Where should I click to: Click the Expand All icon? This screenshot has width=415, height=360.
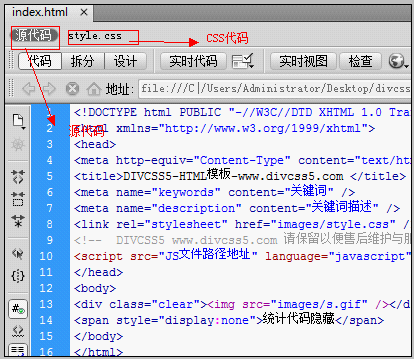(x=18, y=221)
